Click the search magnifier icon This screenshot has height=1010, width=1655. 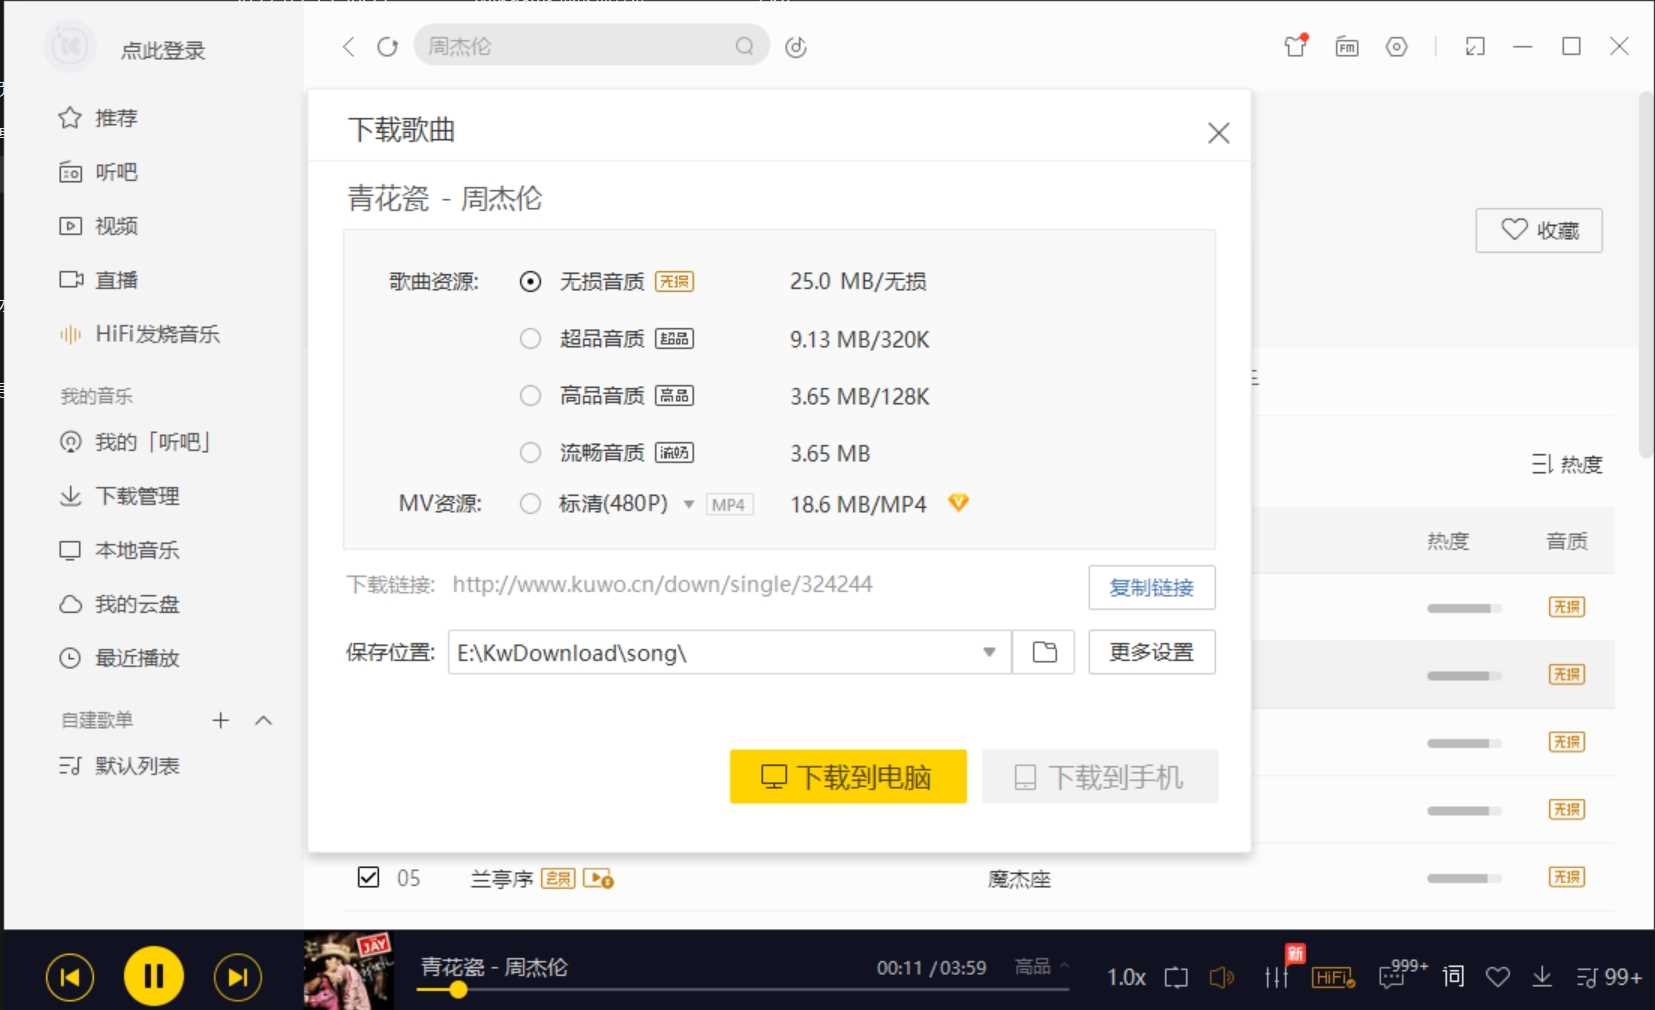pyautogui.click(x=744, y=46)
